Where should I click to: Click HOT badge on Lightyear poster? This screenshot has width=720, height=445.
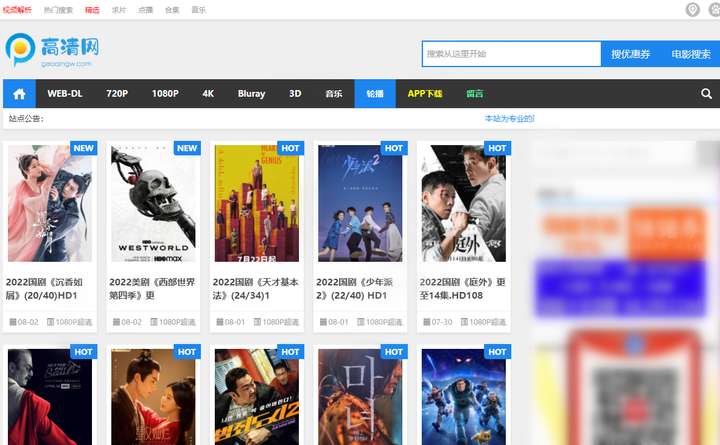click(x=497, y=352)
